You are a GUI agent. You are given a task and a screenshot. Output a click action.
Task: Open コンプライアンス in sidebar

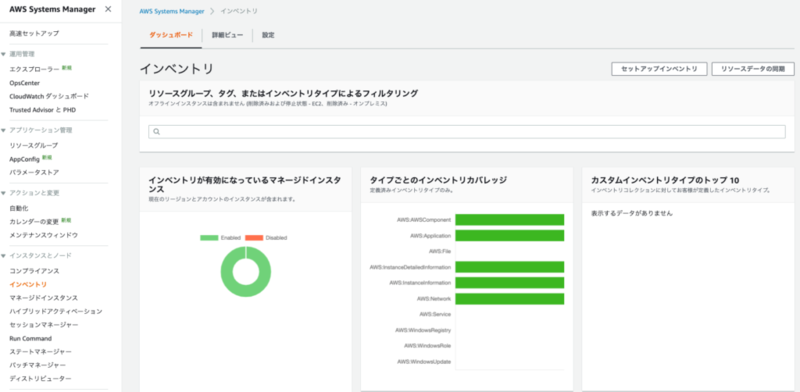[x=34, y=271]
